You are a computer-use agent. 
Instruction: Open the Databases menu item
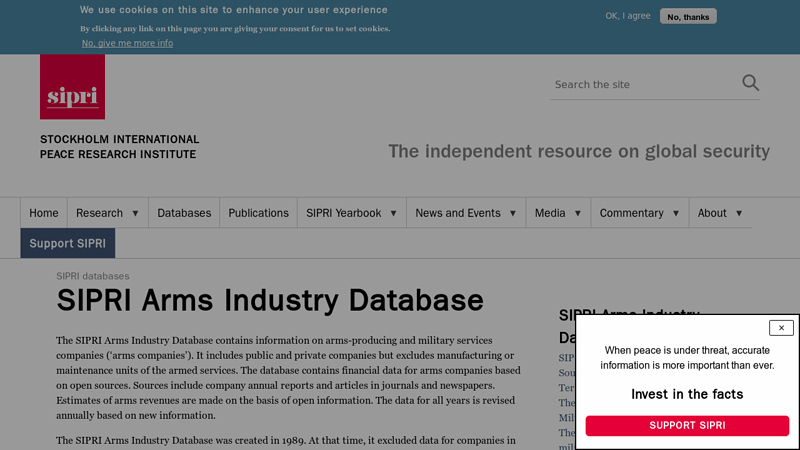pos(184,213)
